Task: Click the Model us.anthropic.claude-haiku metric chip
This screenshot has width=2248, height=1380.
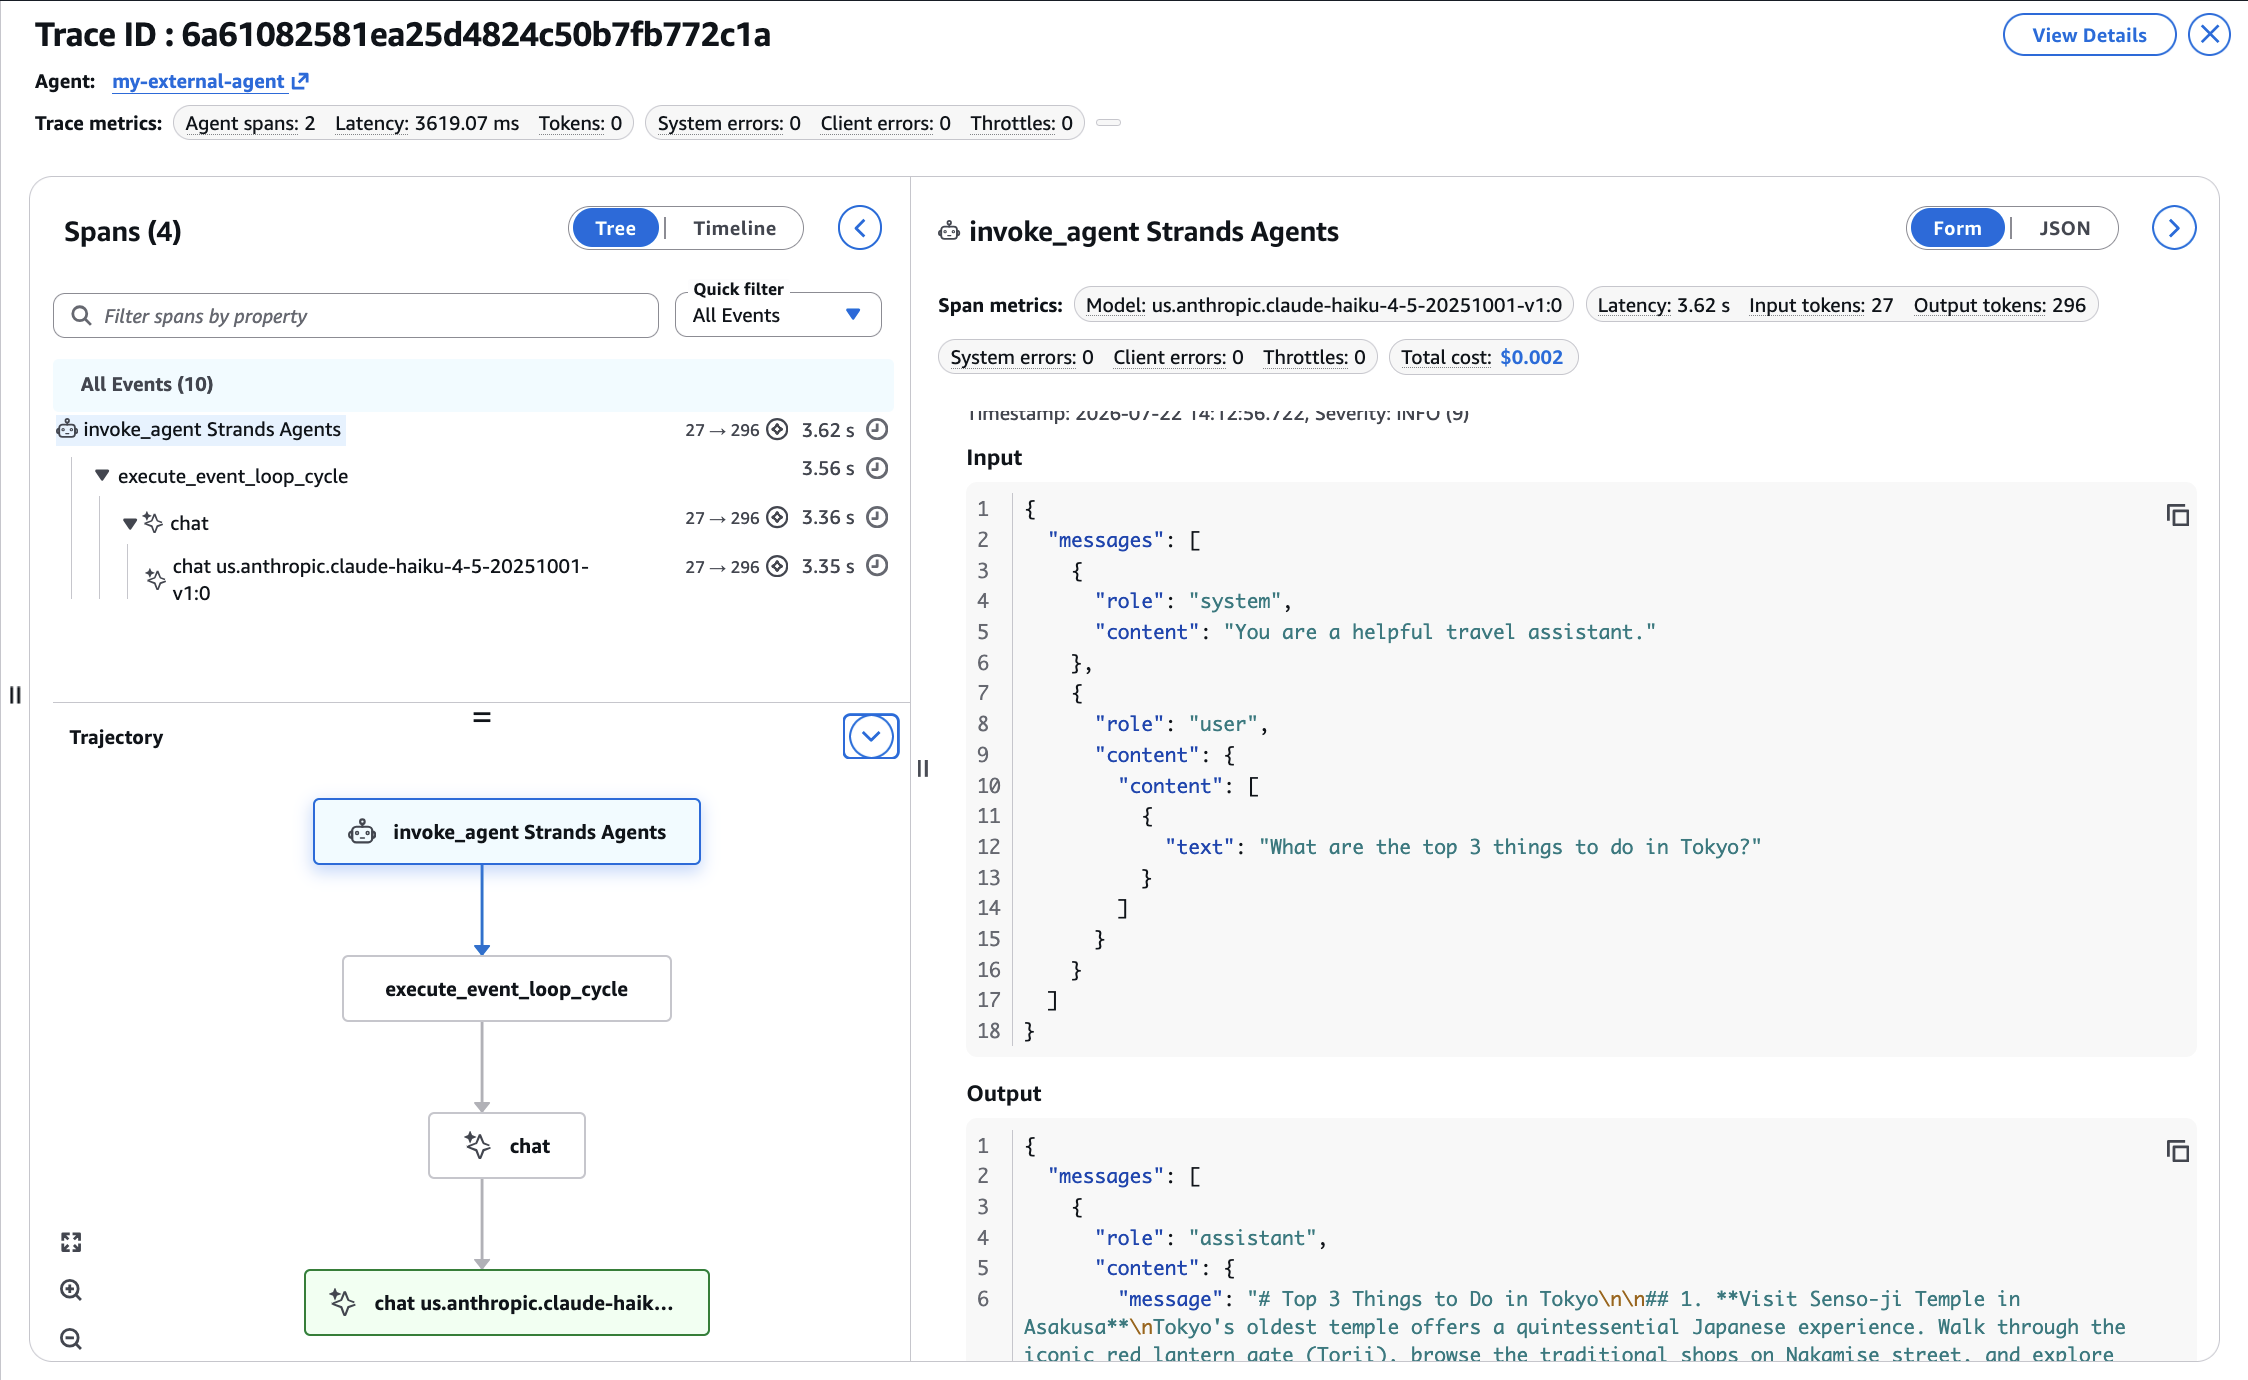Action: point(1323,305)
